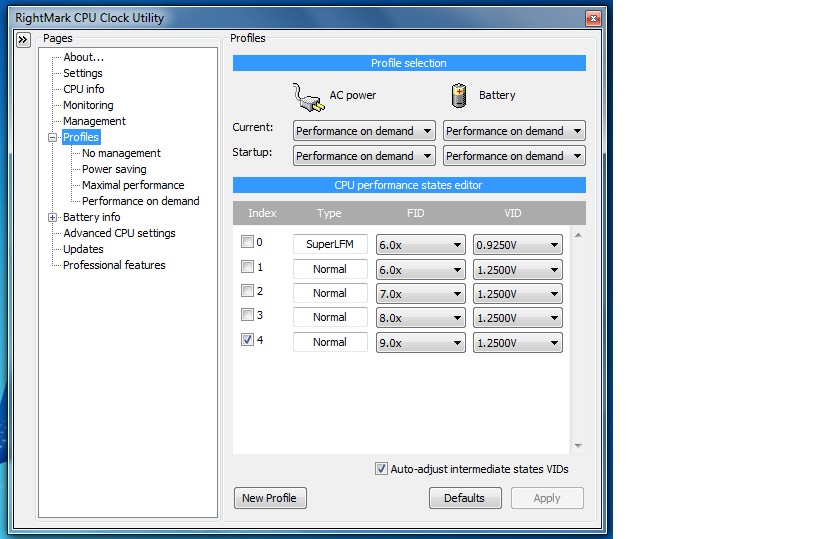Open Current Battery profile dropdown
Image resolution: width=819 pixels, height=539 pixels.
pyautogui.click(x=514, y=131)
